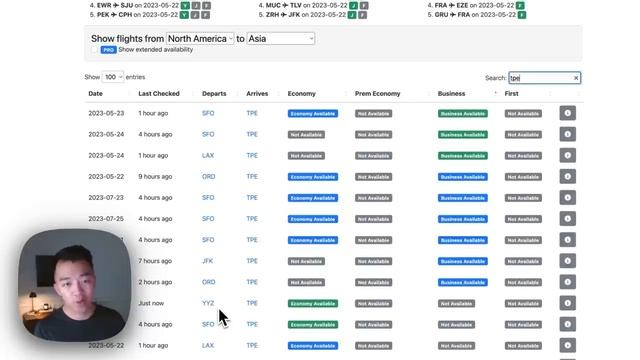
Task: Click the 'Just now' cell
Action: 151,303
